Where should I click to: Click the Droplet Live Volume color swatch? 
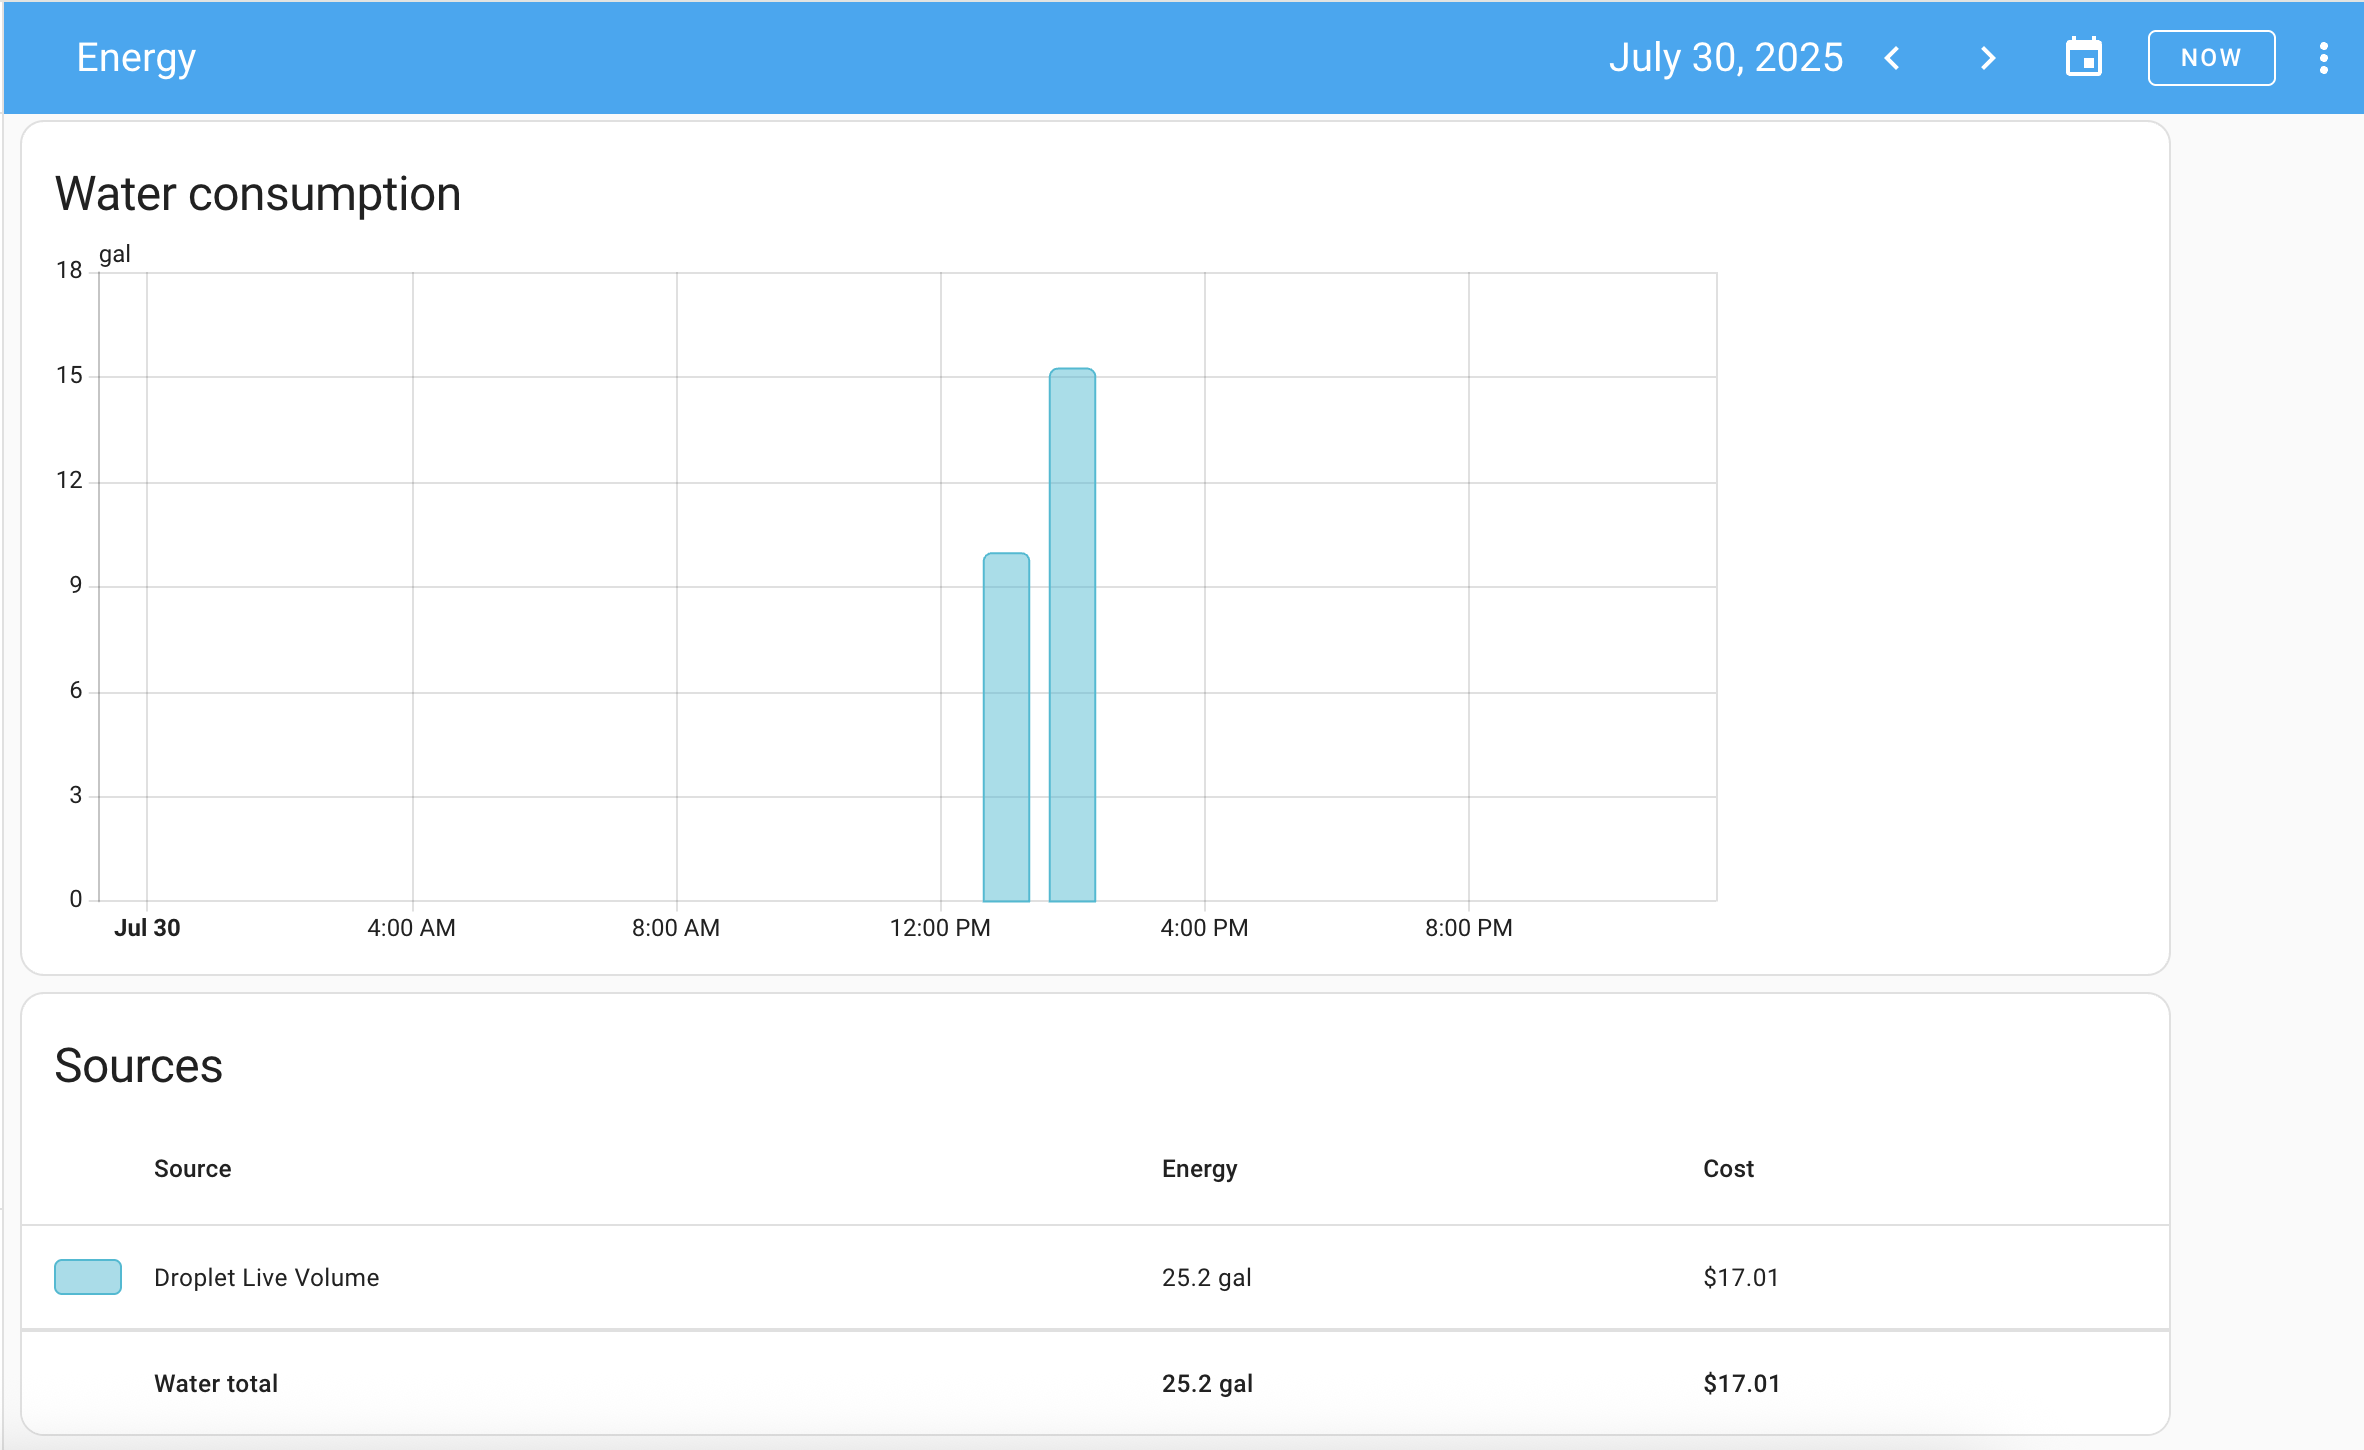(87, 1277)
